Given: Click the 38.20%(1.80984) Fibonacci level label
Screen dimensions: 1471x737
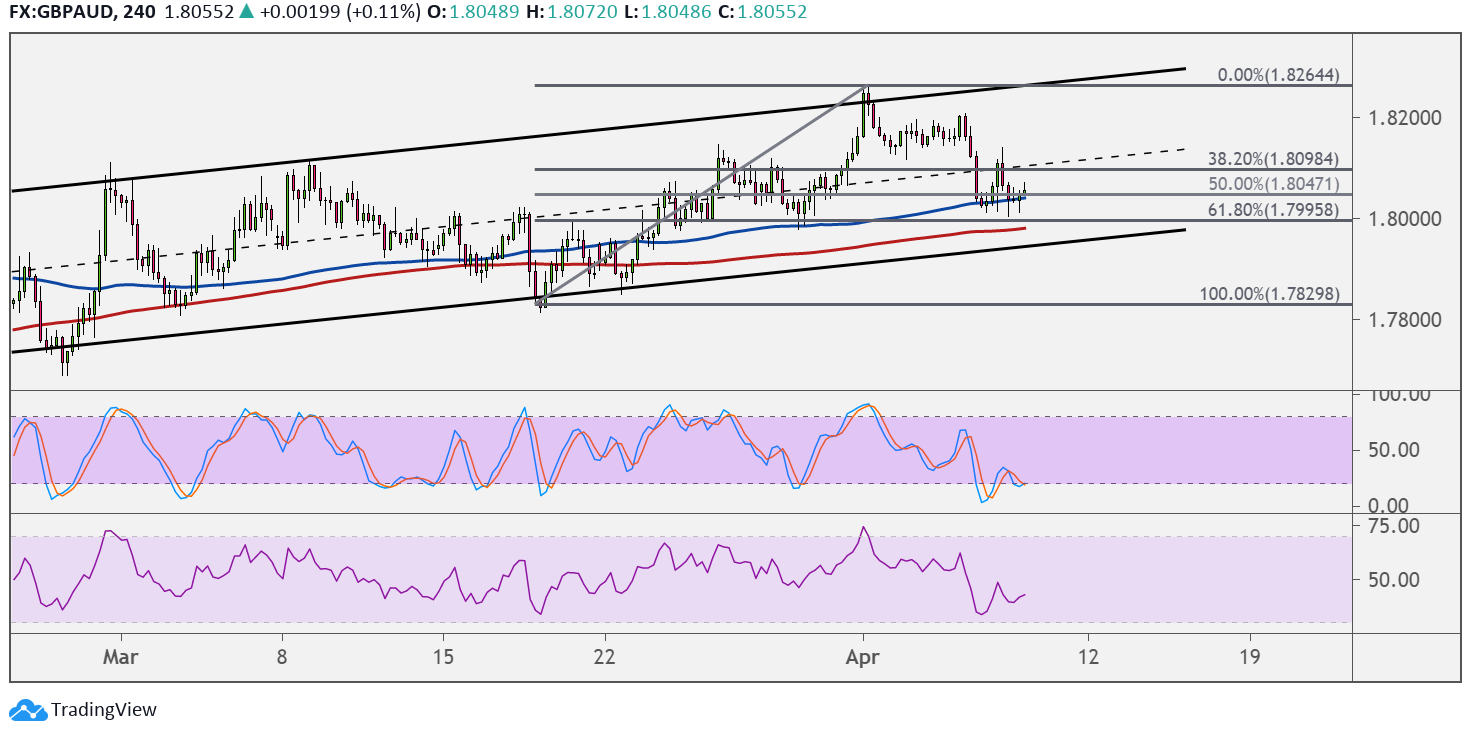Looking at the screenshot, I should [1273, 158].
